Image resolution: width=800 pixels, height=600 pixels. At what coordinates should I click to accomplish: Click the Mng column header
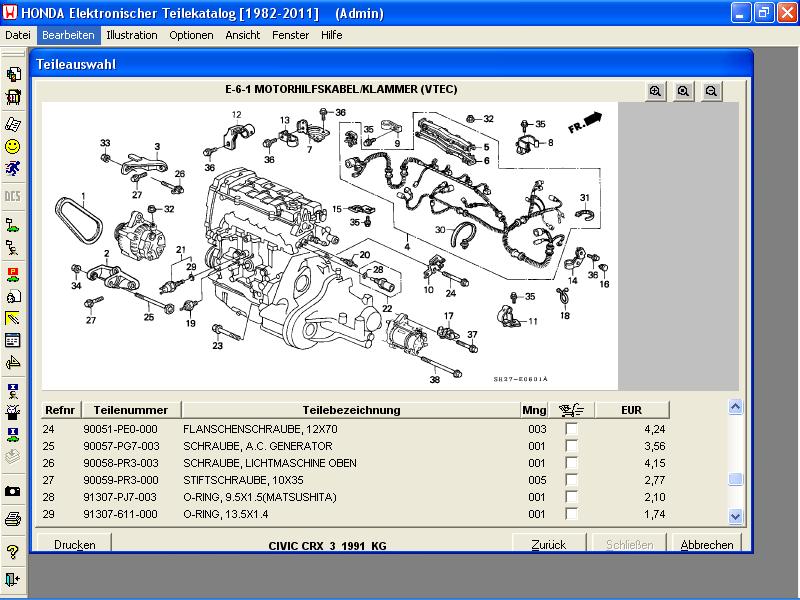(x=534, y=410)
